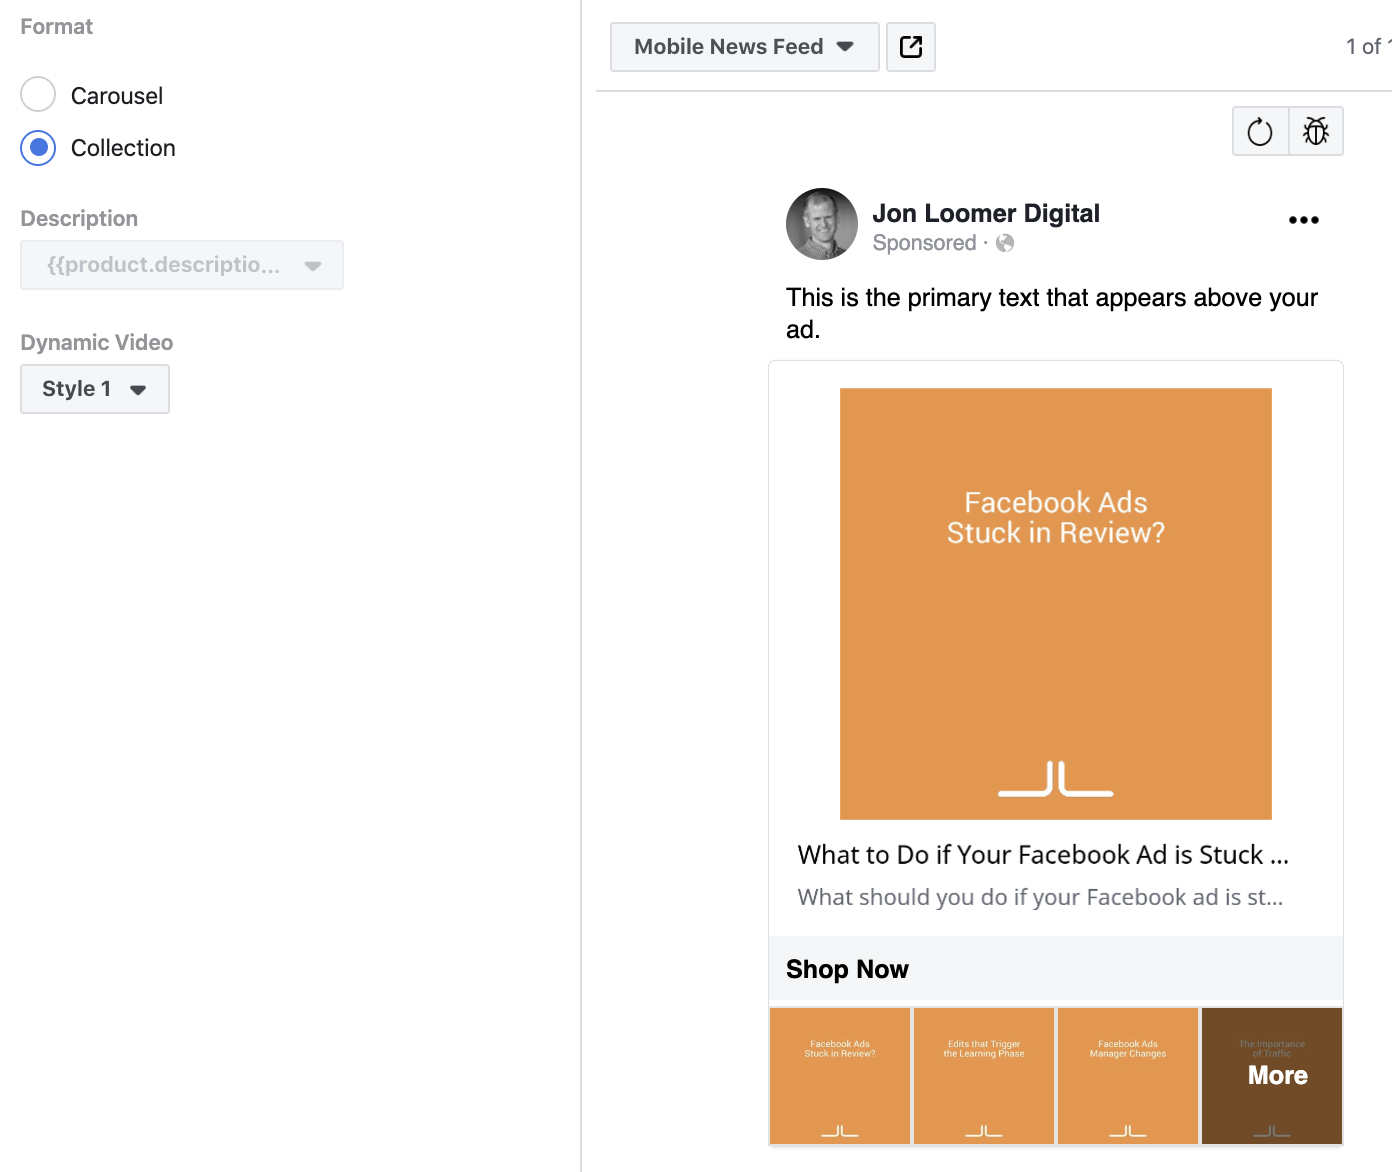Click the globe audience icon next to Sponsored
This screenshot has width=1392, height=1172.
[x=1005, y=243]
